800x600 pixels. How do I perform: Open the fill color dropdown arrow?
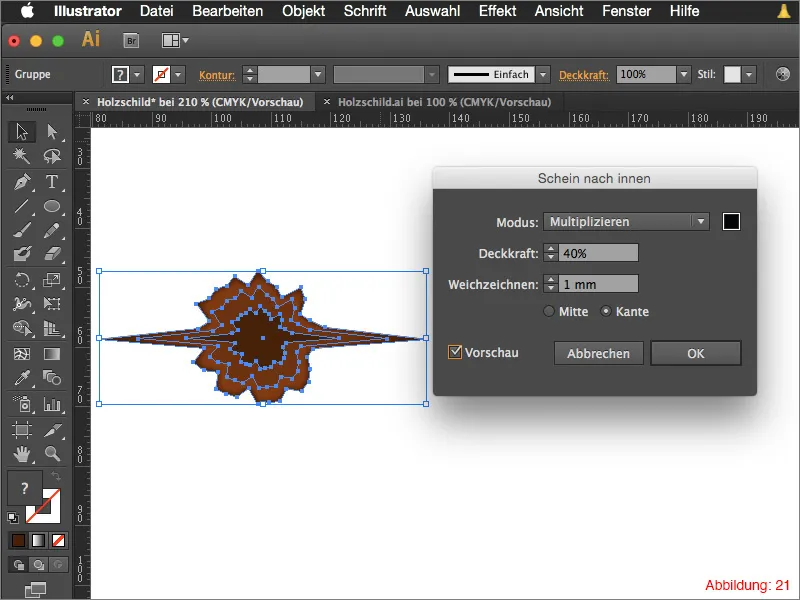pos(137,74)
